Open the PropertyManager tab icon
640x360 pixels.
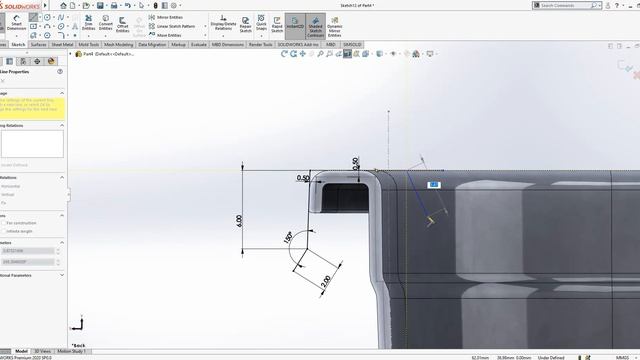9,61
